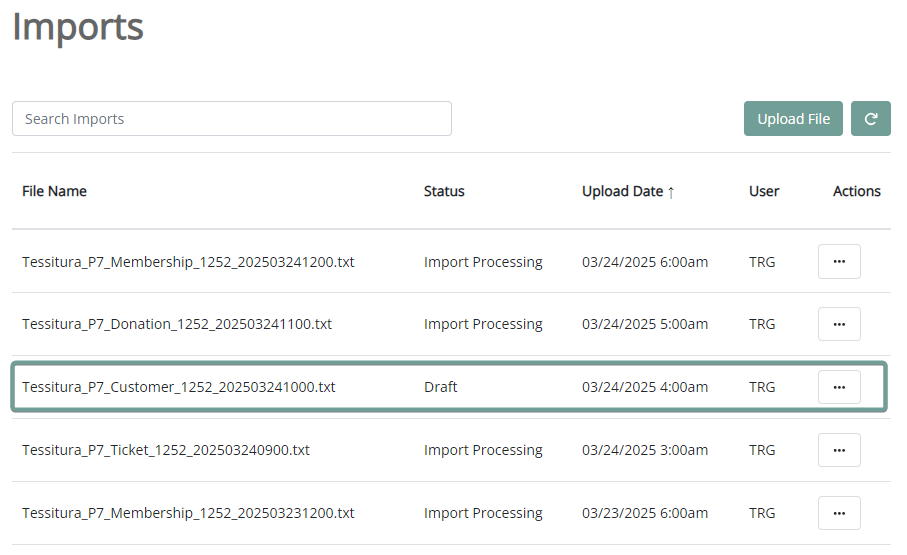The height and width of the screenshot is (555, 907).
Task: Click the Draft status of Customer import
Action: (441, 387)
